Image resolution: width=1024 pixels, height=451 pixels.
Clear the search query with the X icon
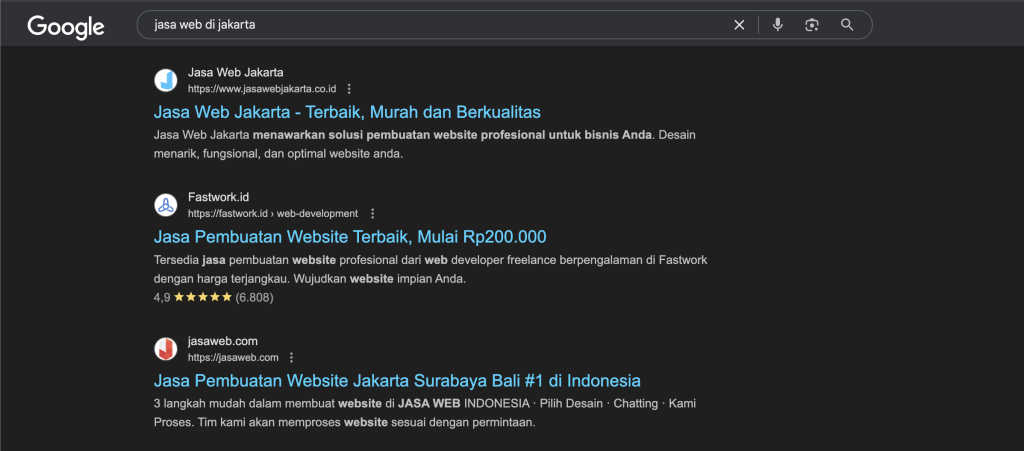tap(739, 25)
